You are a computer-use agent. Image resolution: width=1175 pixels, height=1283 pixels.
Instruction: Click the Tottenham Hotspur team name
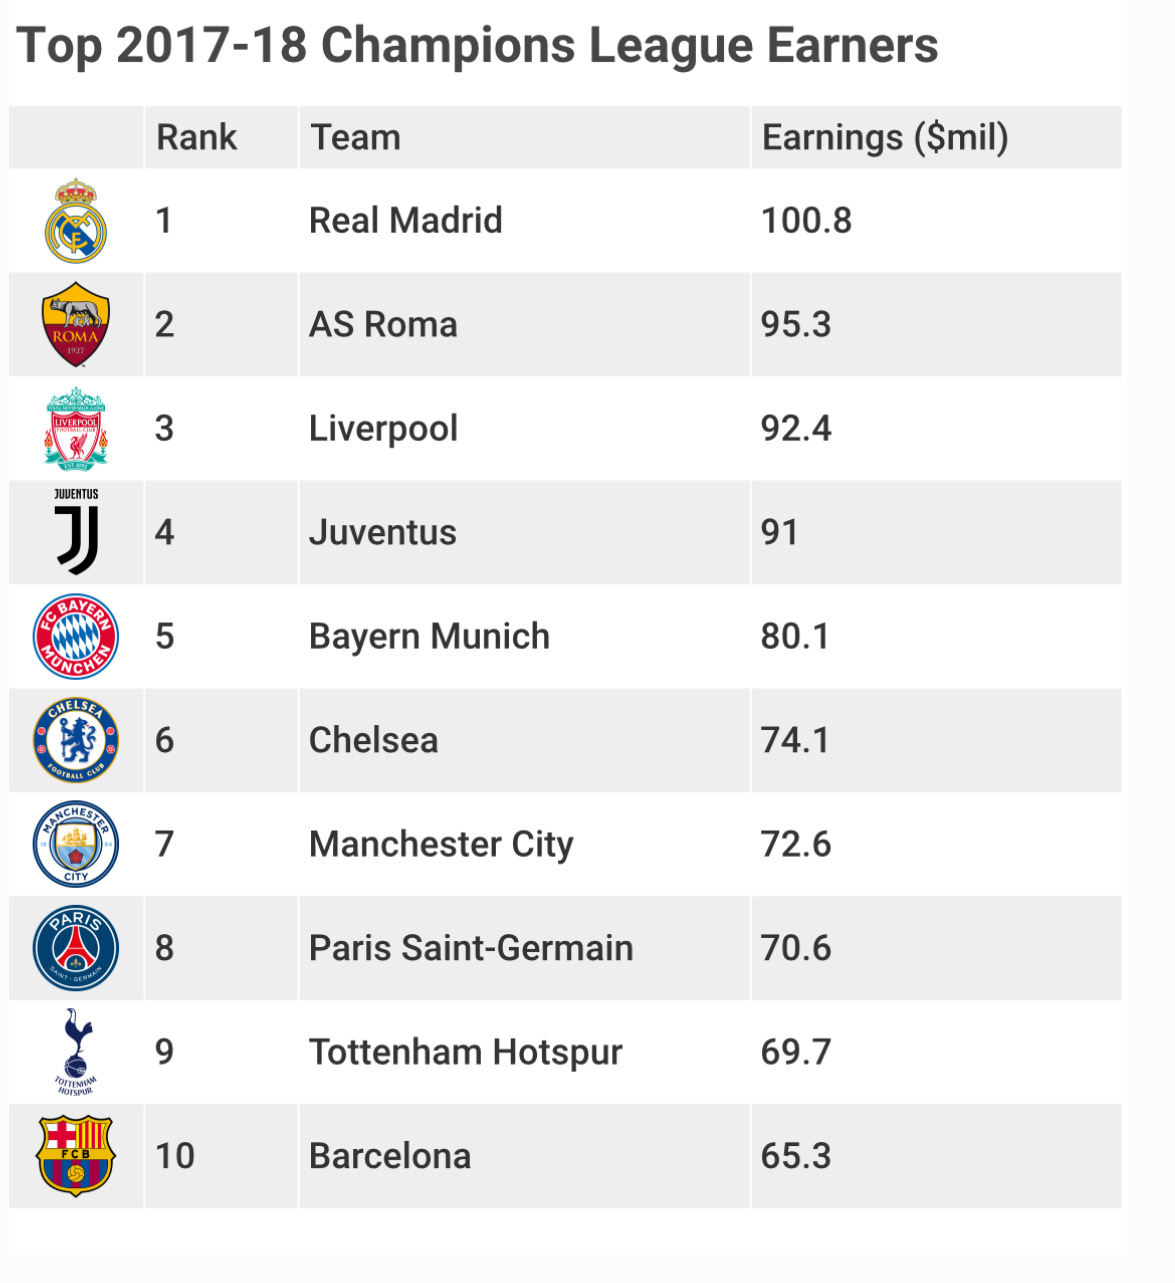465,1053
